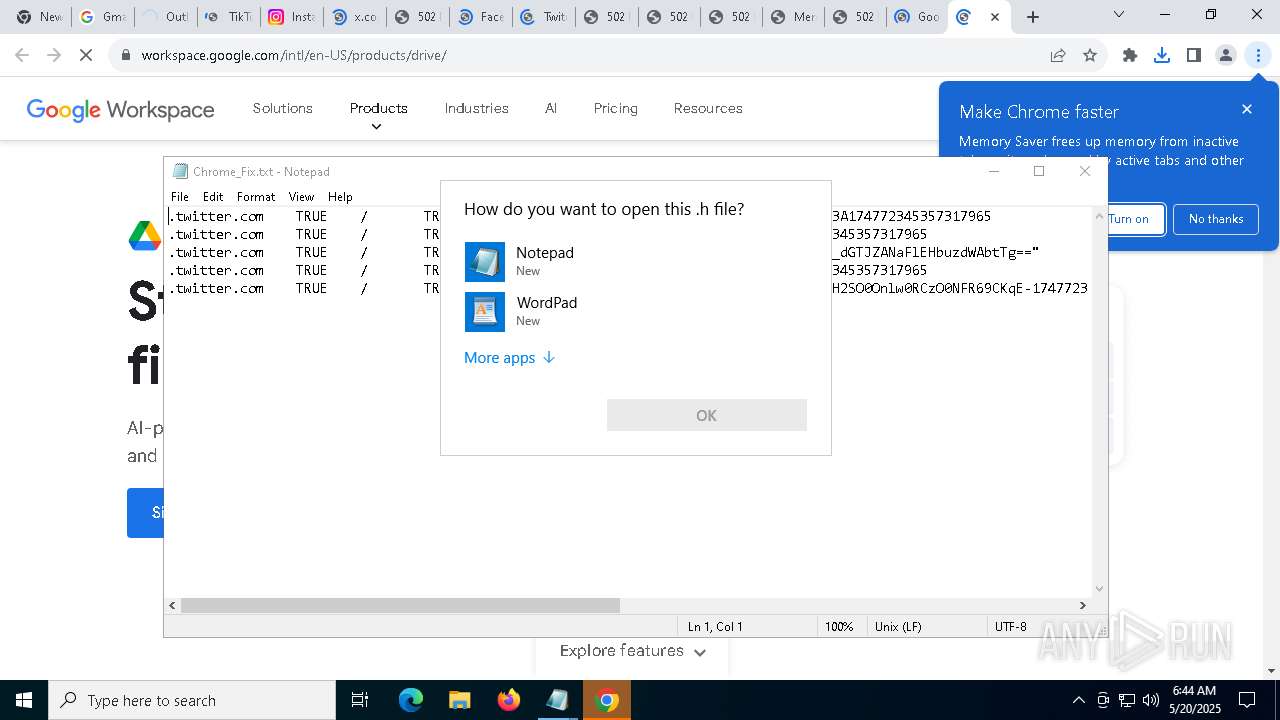The image size is (1280, 720).
Task: Switch to the Facebook tab
Action: coord(479,17)
